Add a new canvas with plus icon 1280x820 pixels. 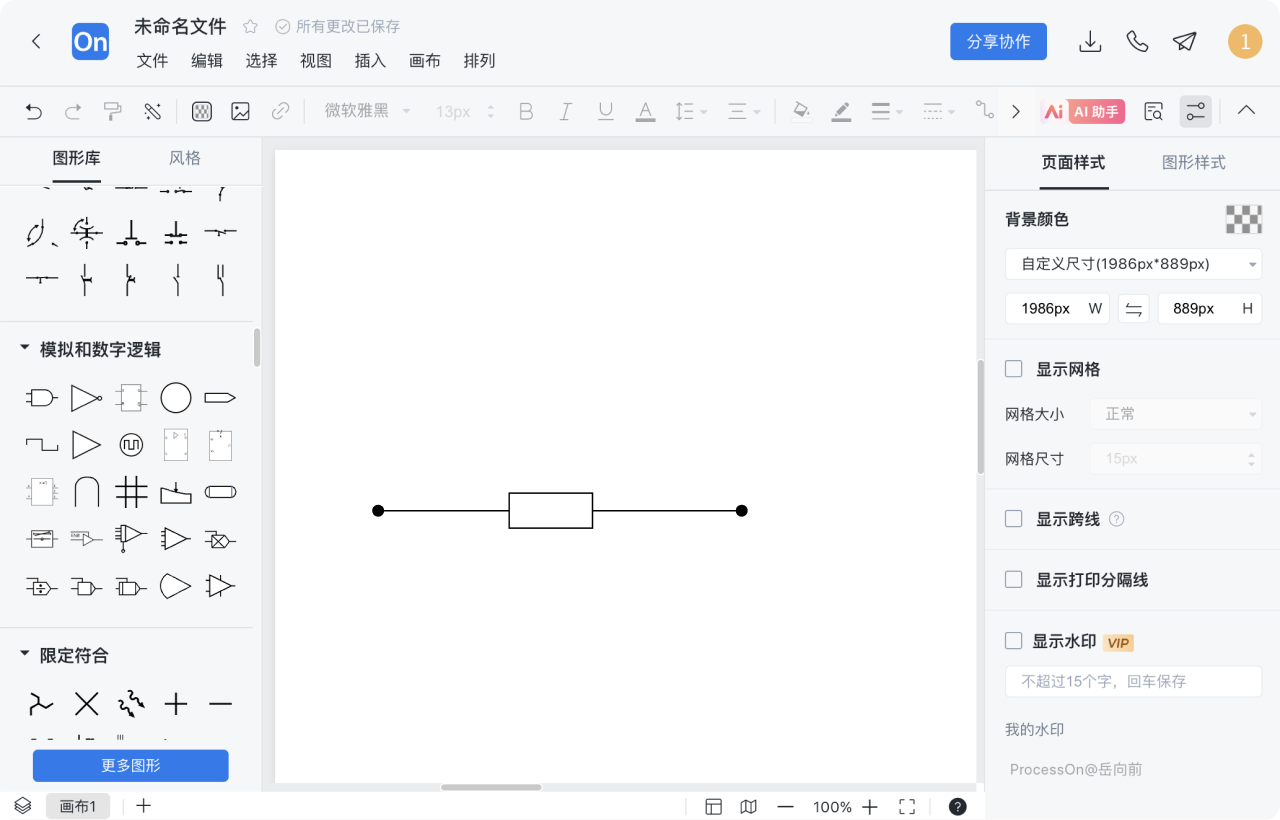pyautogui.click(x=143, y=806)
